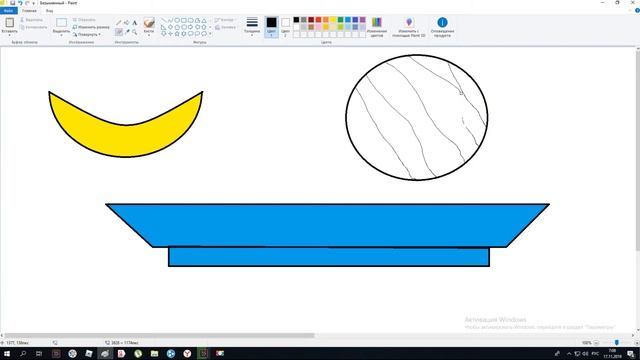The height and width of the screenshot is (360, 640).
Task: Select the Color picker eyedropper tool
Action: point(127,31)
